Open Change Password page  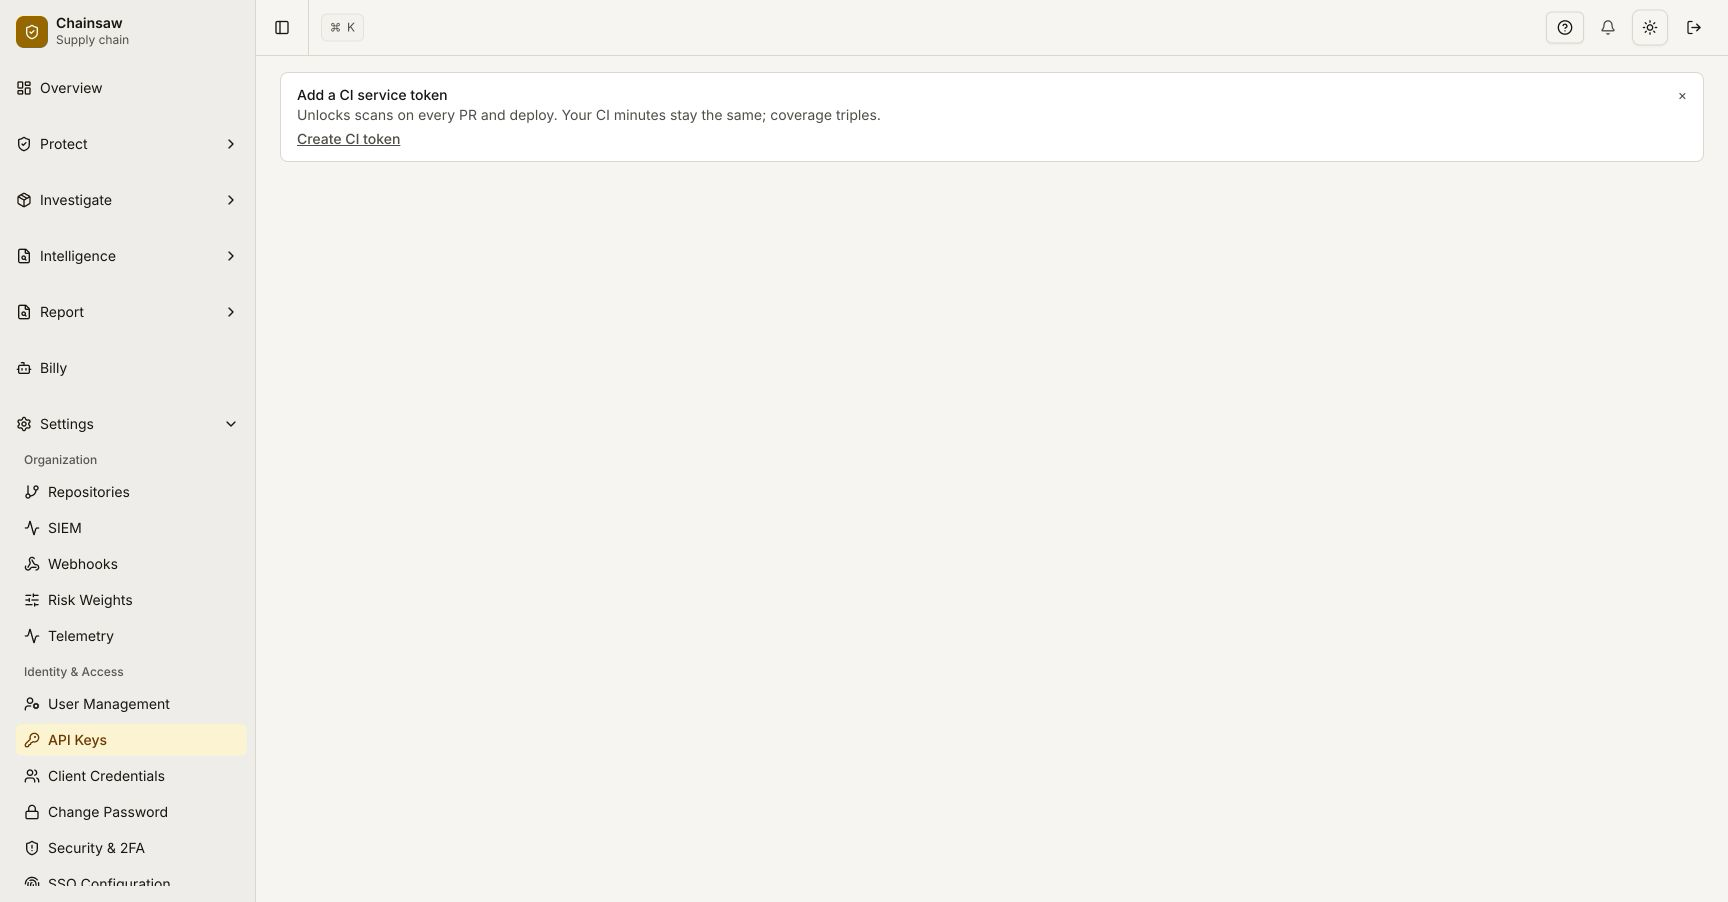coord(131,812)
